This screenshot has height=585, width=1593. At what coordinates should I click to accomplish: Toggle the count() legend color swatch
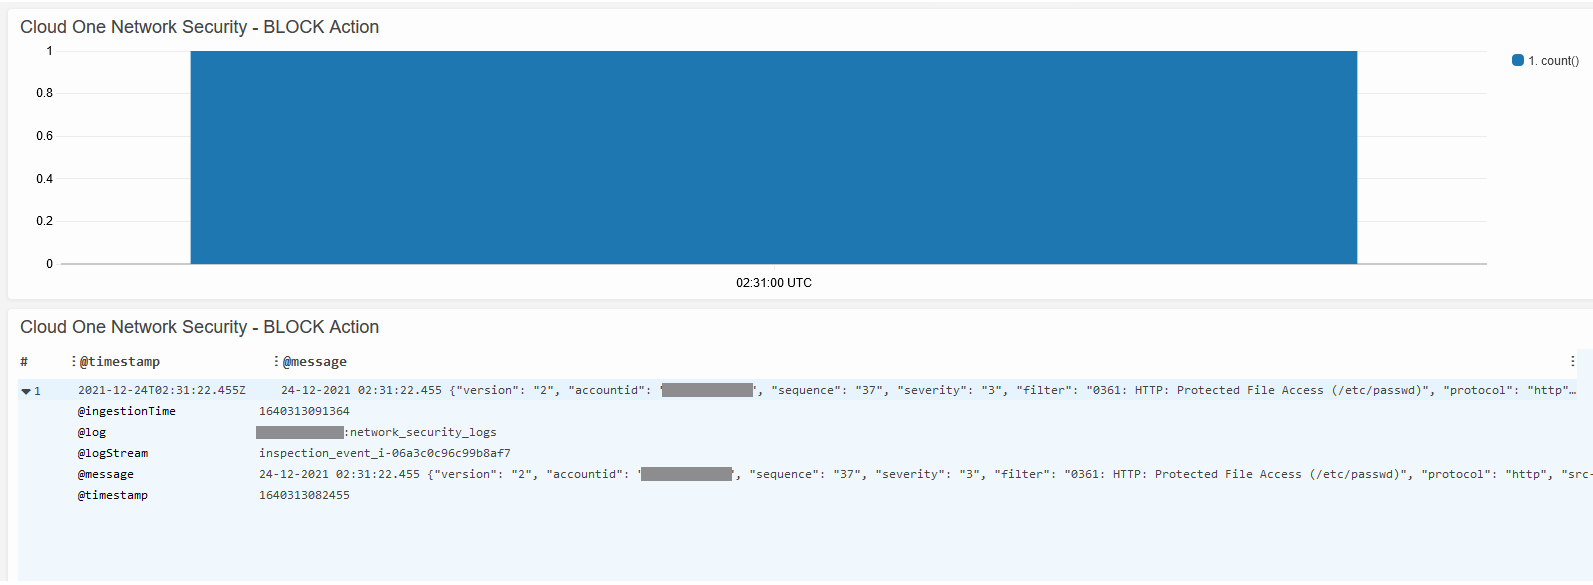tap(1518, 61)
